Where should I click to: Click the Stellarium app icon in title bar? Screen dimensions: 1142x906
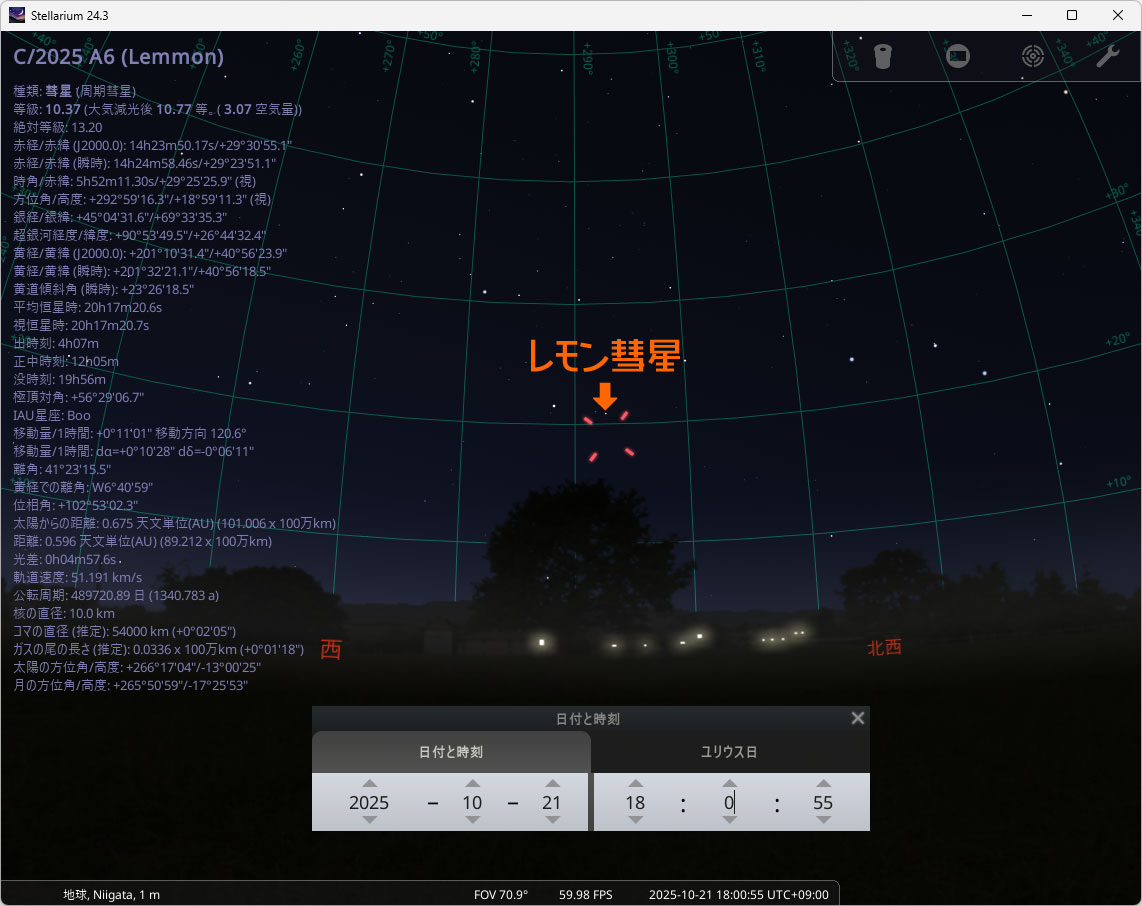pyautogui.click(x=17, y=15)
